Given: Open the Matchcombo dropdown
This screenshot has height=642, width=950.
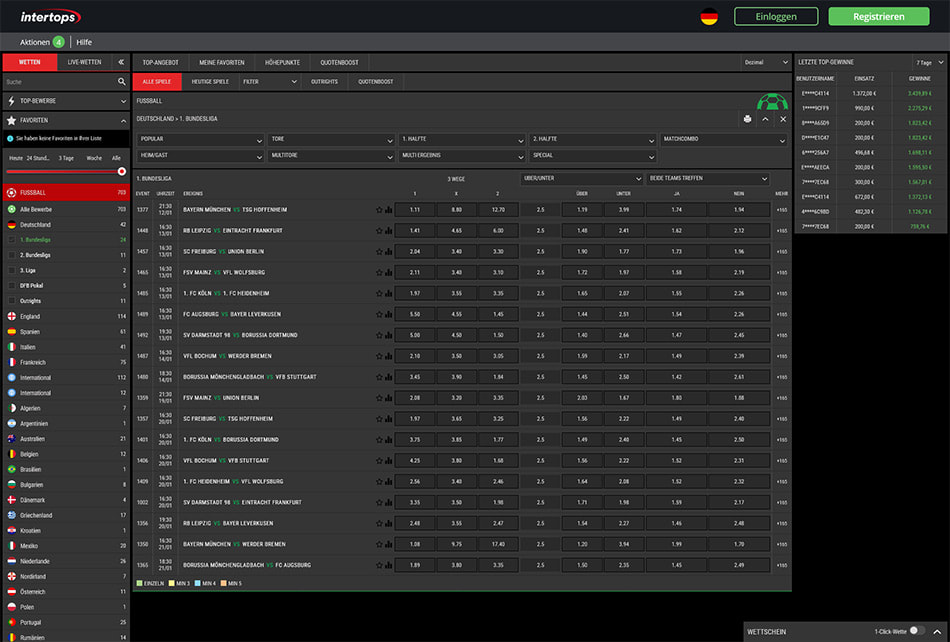Looking at the screenshot, I should point(723,139).
